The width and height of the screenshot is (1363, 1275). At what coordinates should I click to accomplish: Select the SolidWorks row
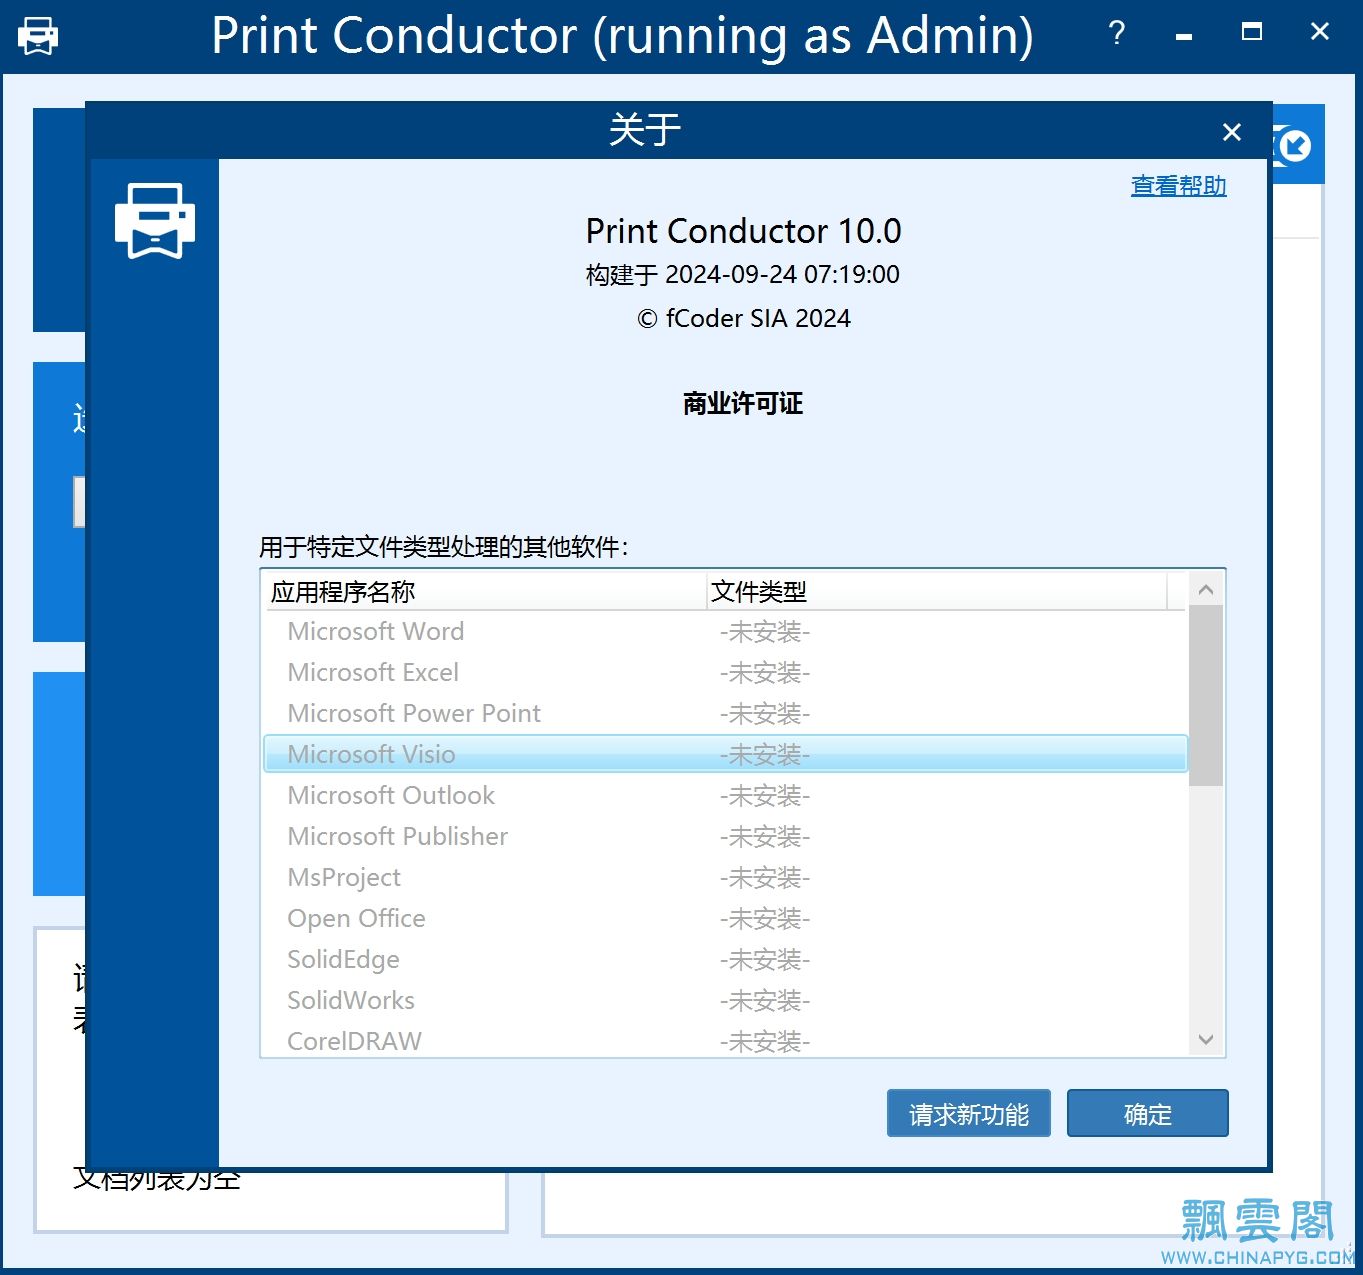click(725, 1001)
